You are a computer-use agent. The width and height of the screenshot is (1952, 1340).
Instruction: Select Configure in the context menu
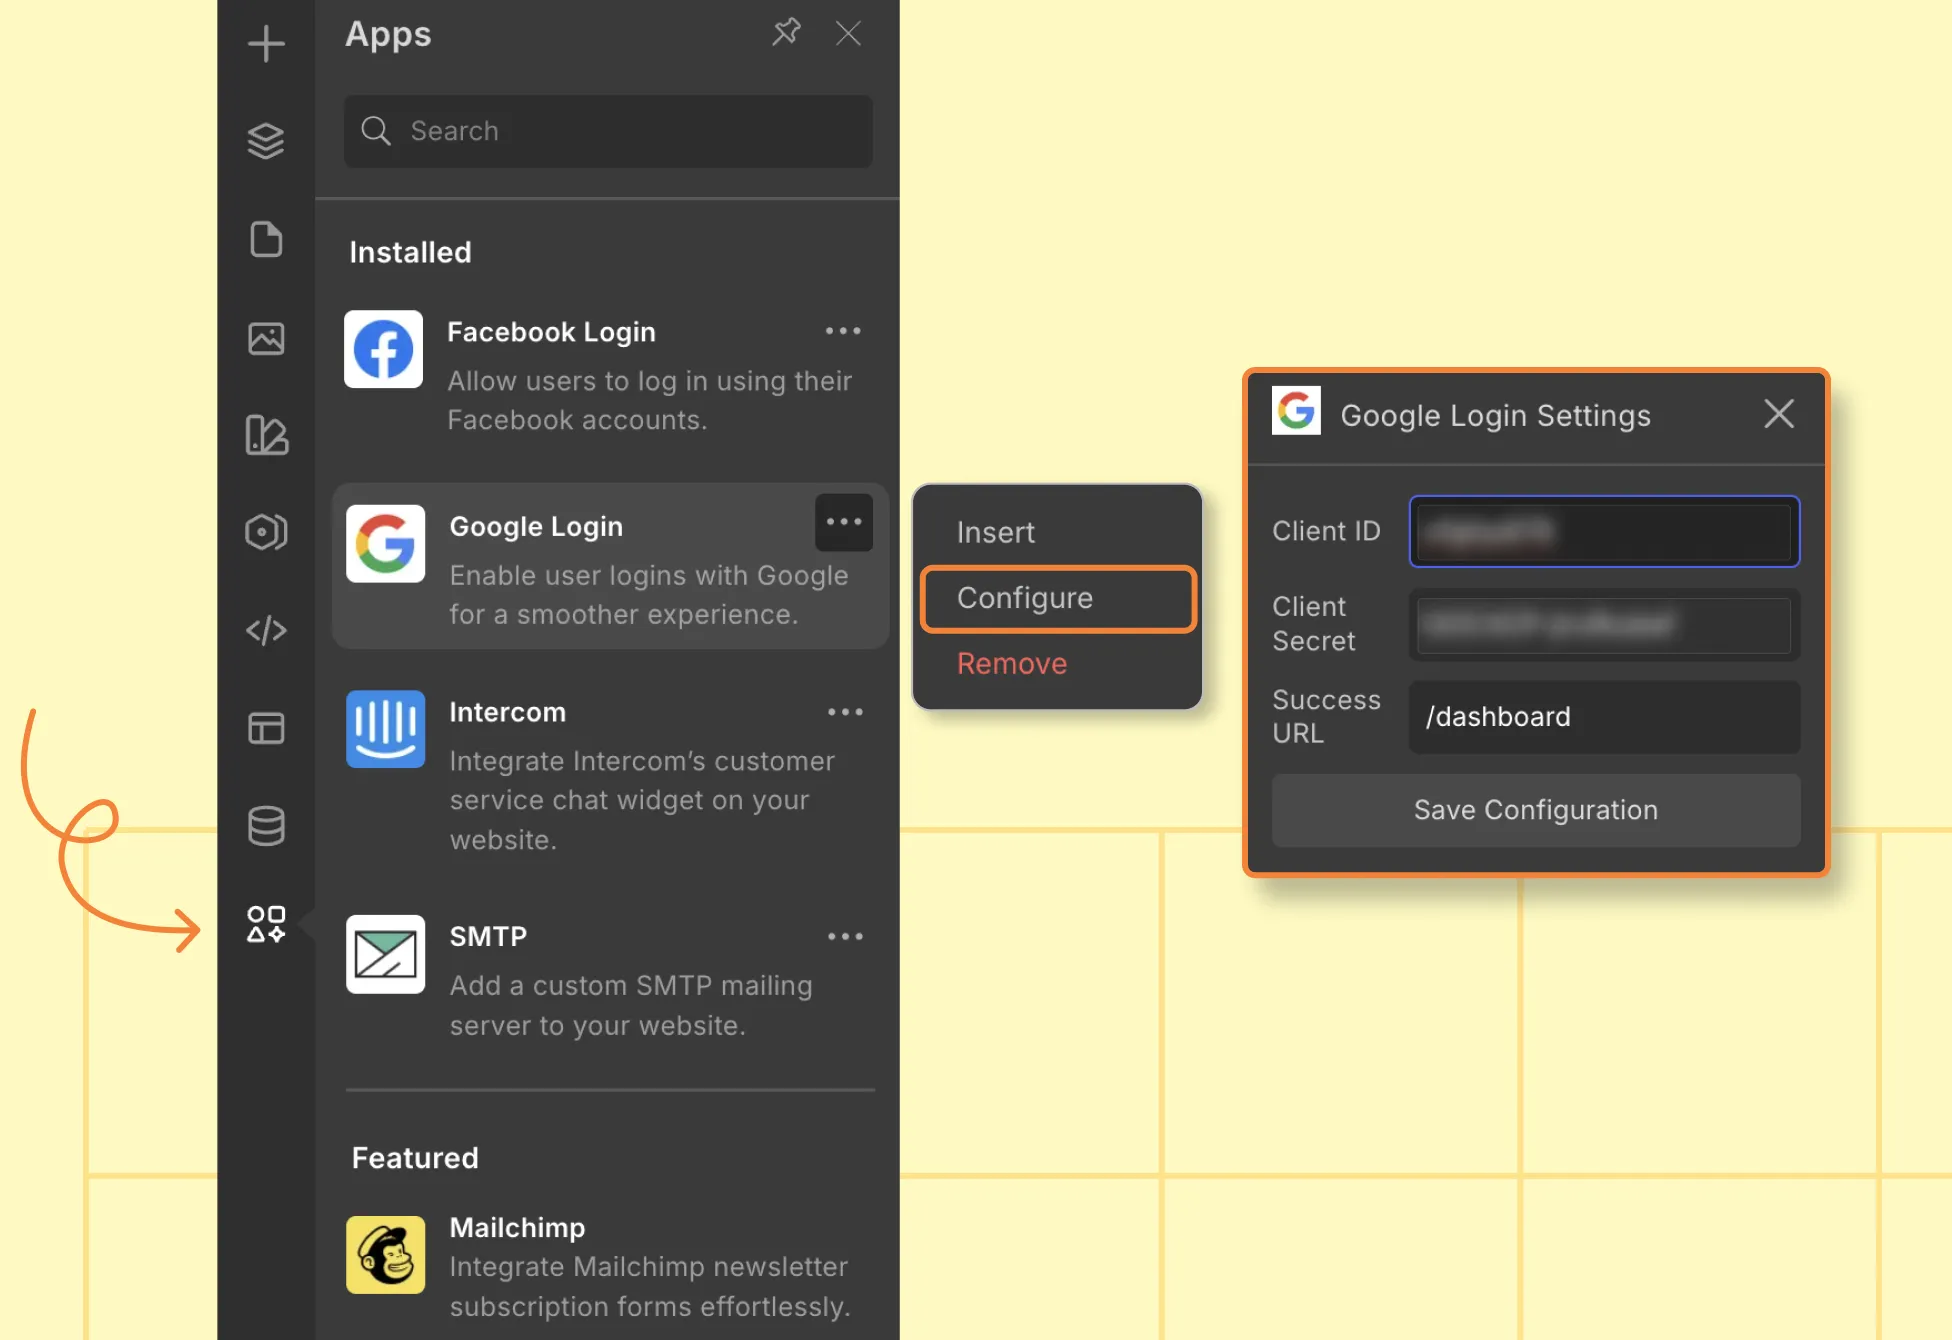click(x=1025, y=598)
